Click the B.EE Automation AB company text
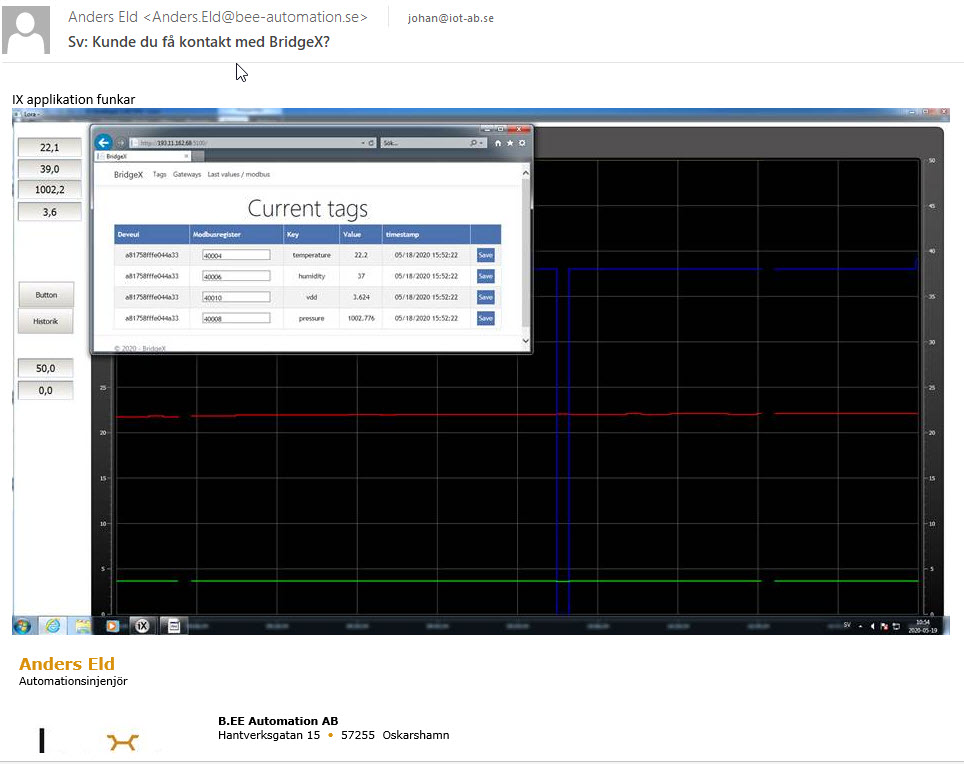This screenshot has height=764, width=964. 278,721
